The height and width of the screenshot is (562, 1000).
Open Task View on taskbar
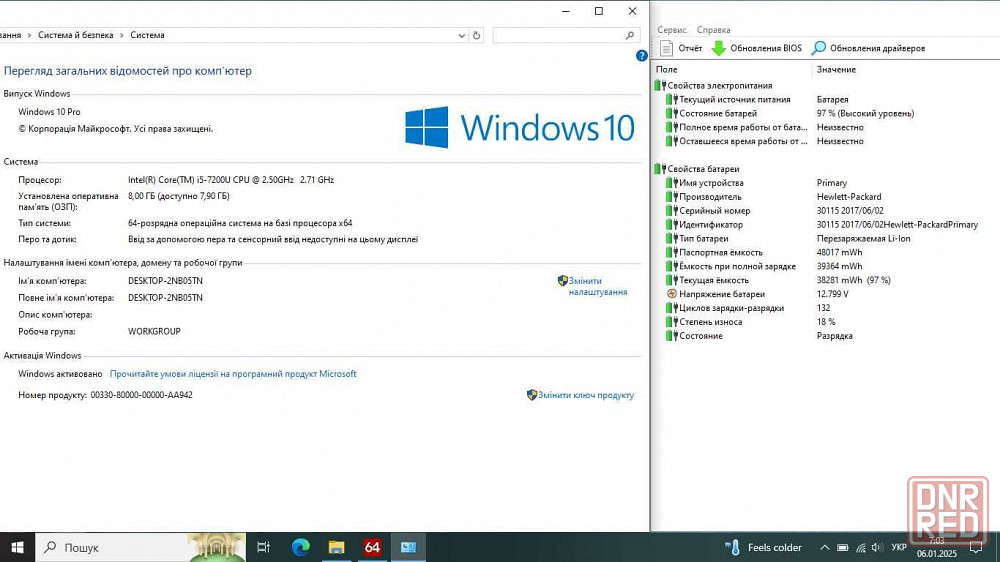point(263,547)
